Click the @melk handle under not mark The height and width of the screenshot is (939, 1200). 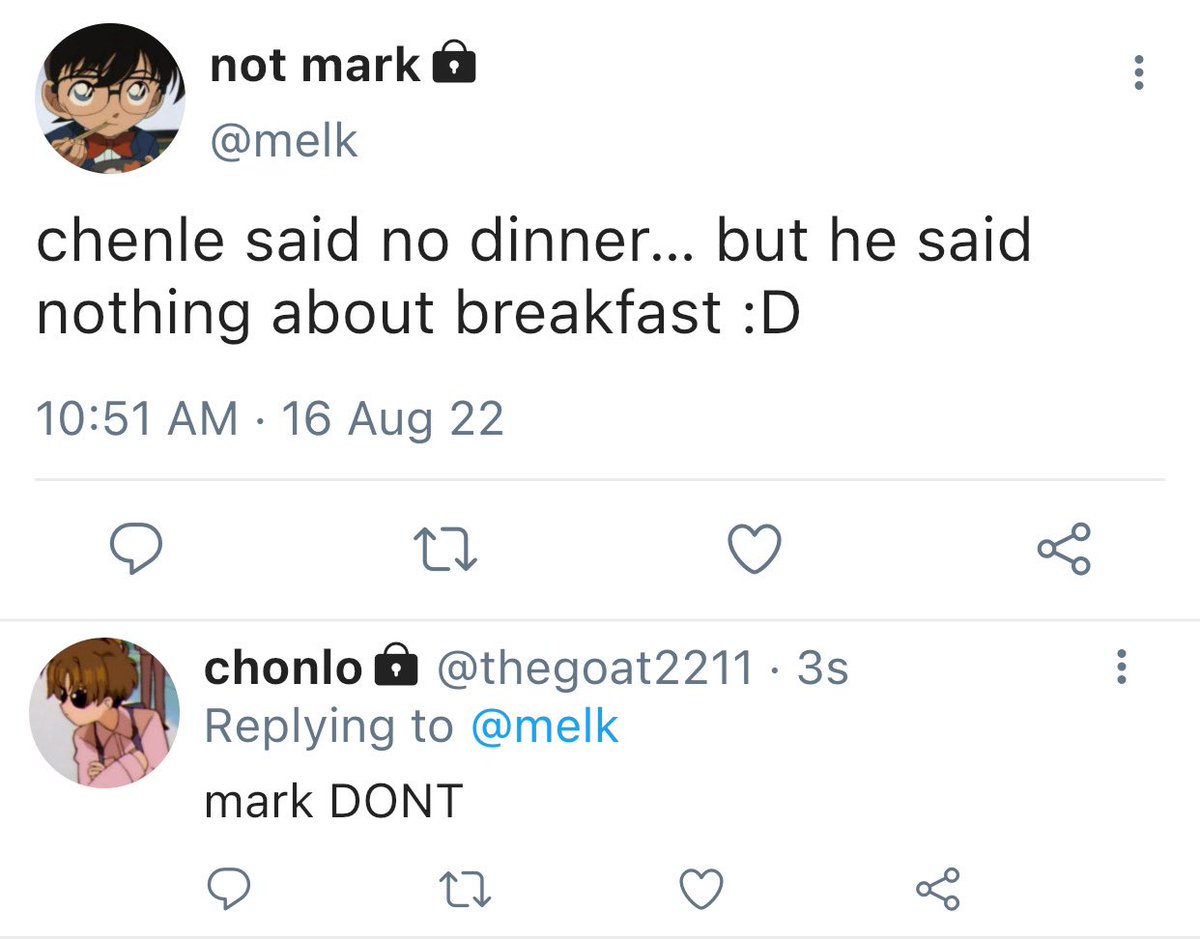click(x=283, y=141)
